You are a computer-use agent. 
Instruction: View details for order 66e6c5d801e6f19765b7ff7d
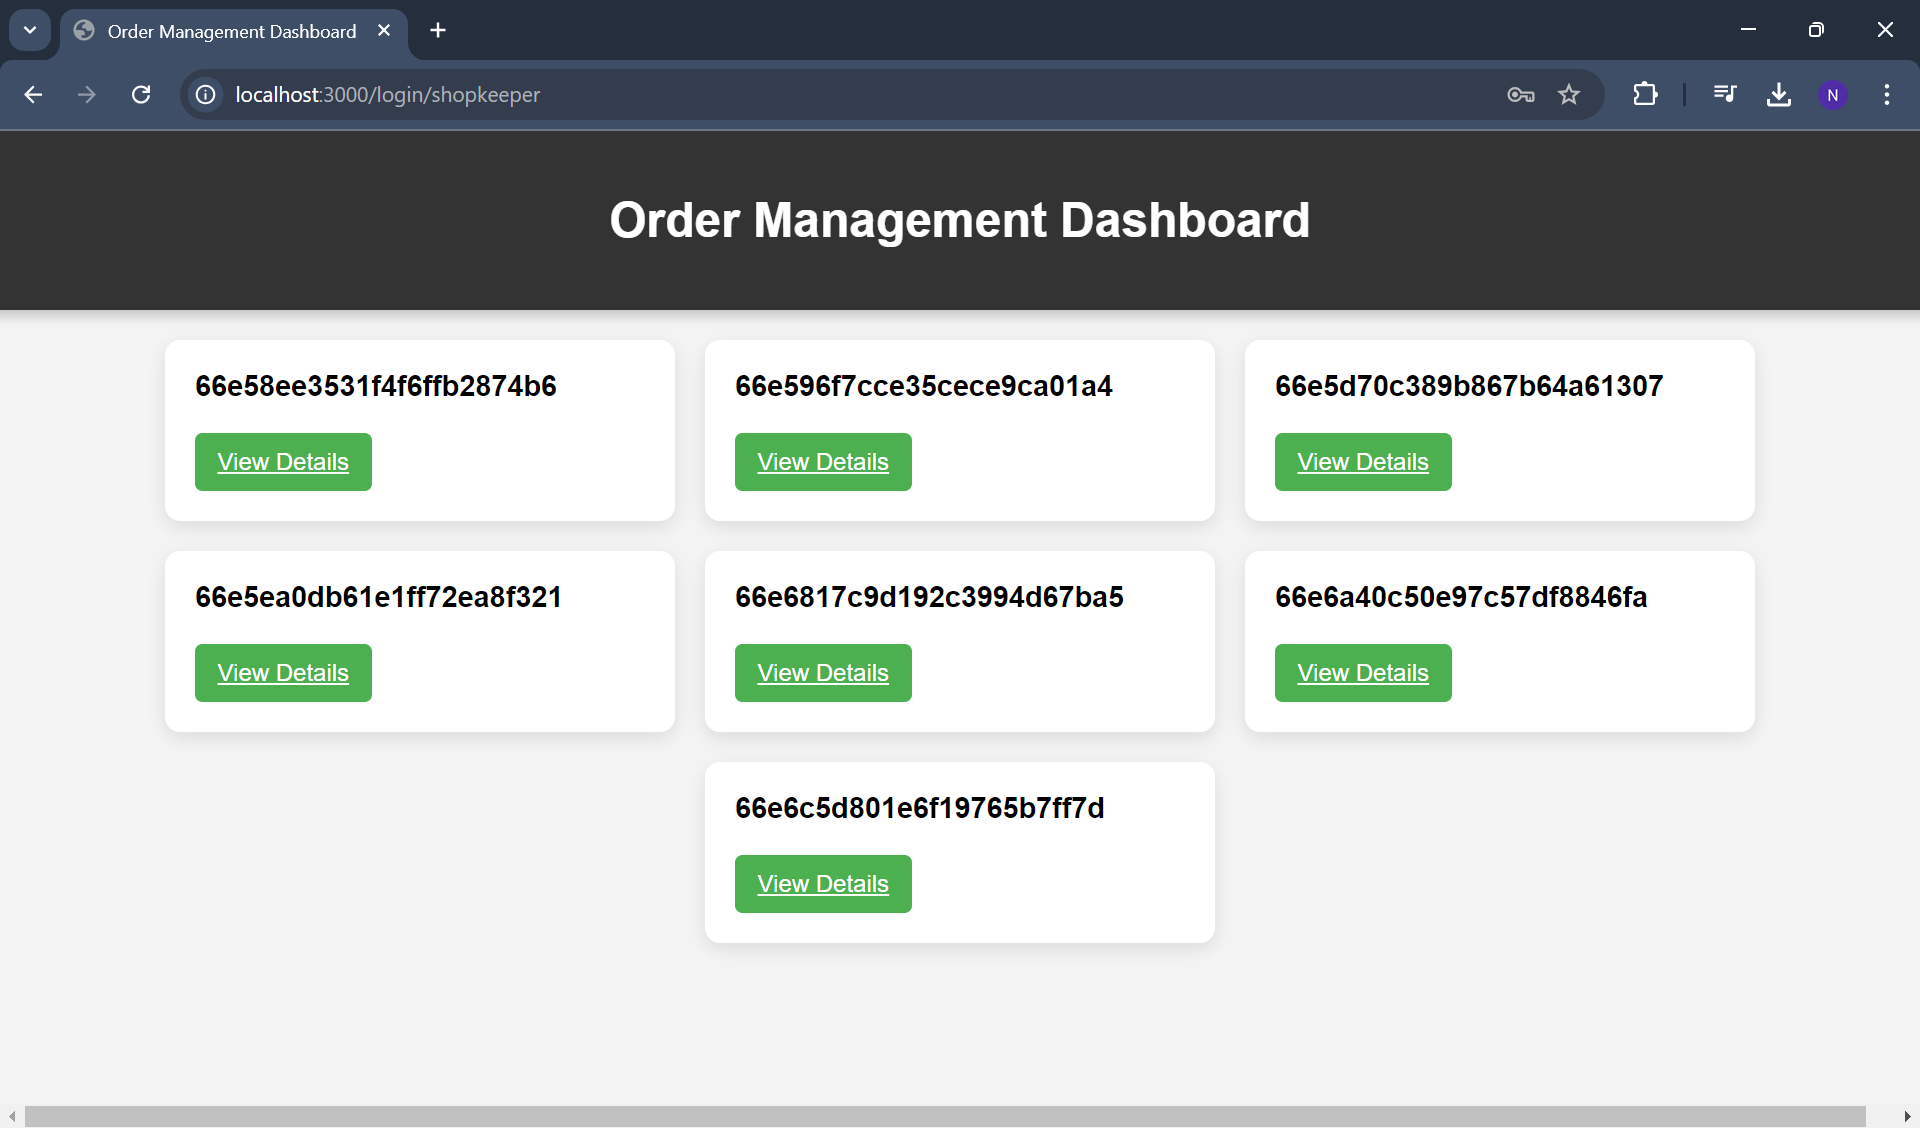tap(823, 884)
